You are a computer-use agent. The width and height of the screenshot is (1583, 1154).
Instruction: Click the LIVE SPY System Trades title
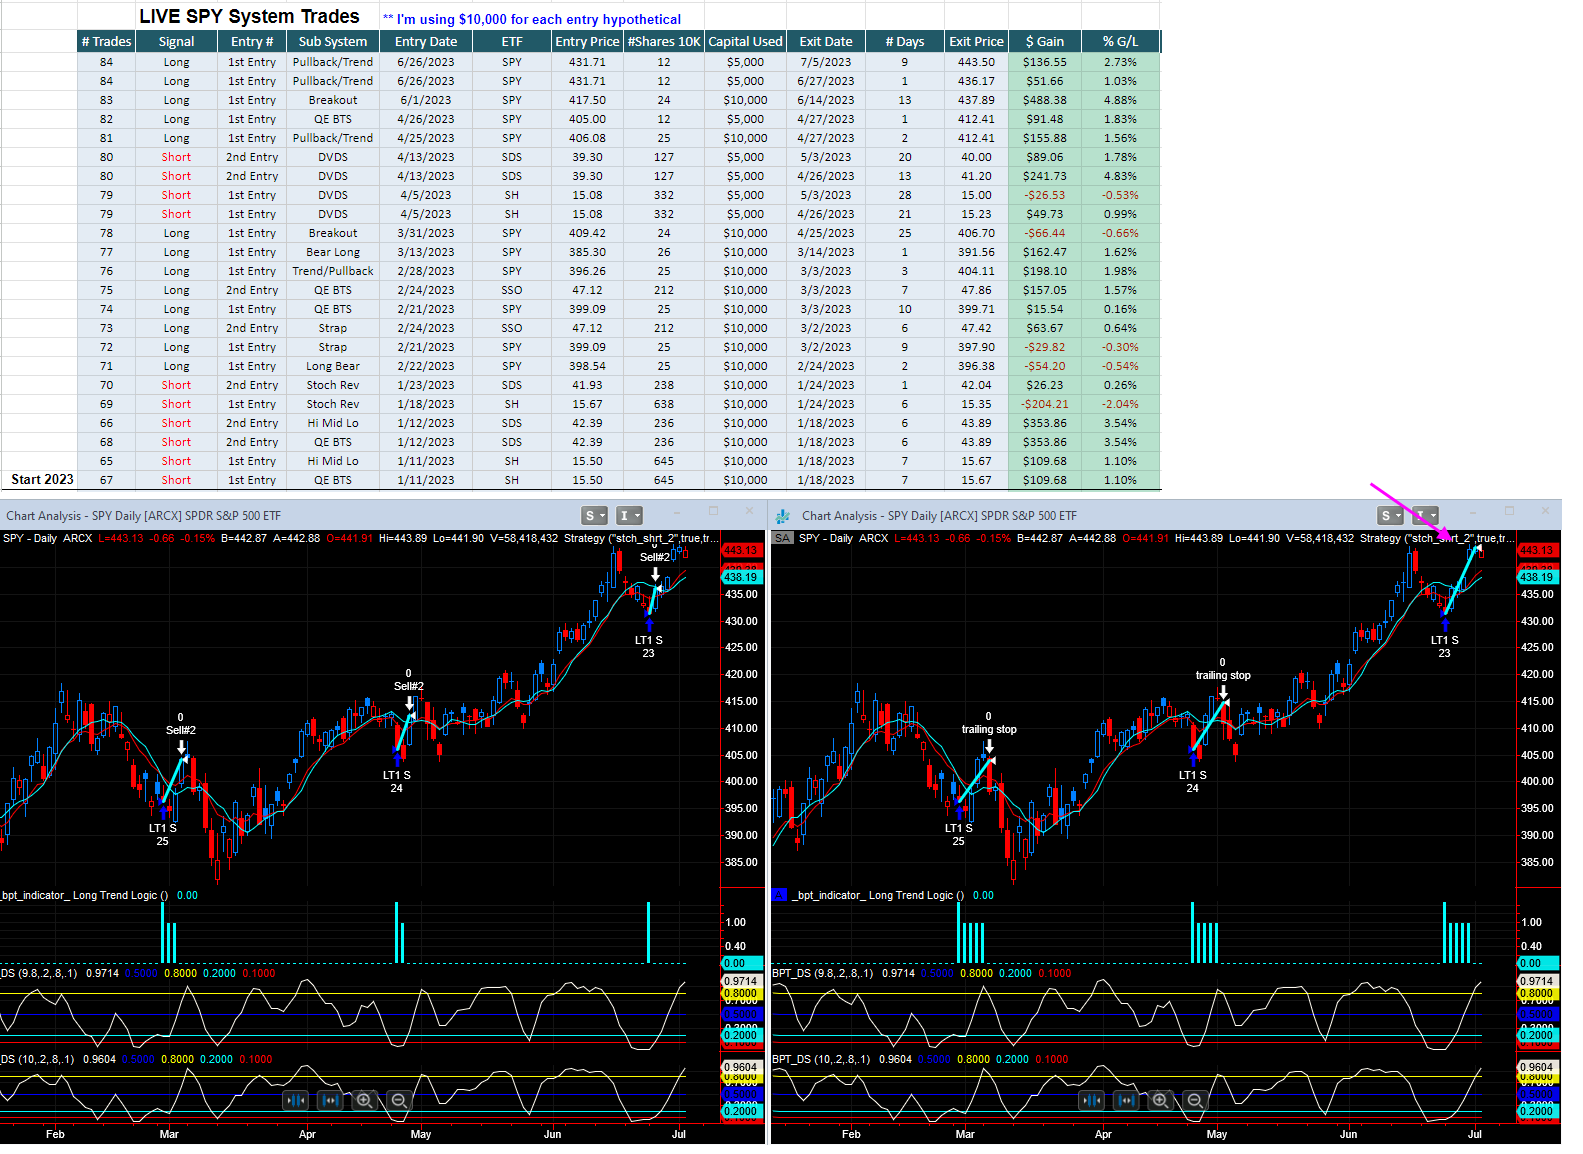pyautogui.click(x=249, y=17)
